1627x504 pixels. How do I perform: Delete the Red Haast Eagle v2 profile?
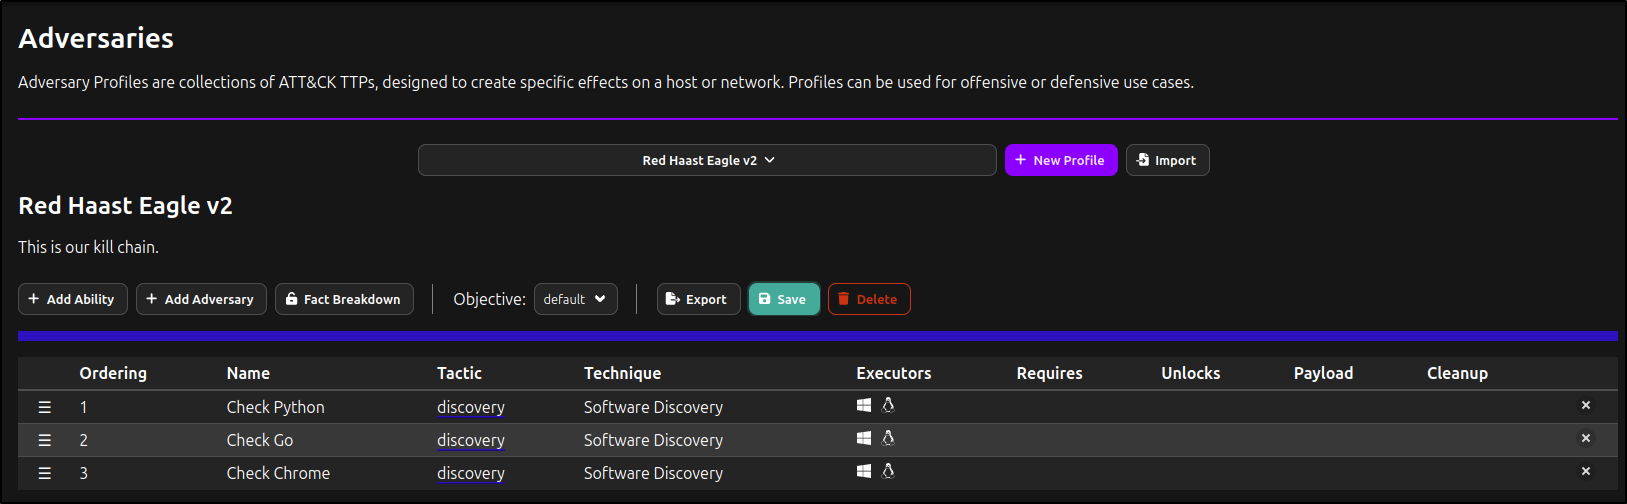[868, 299]
